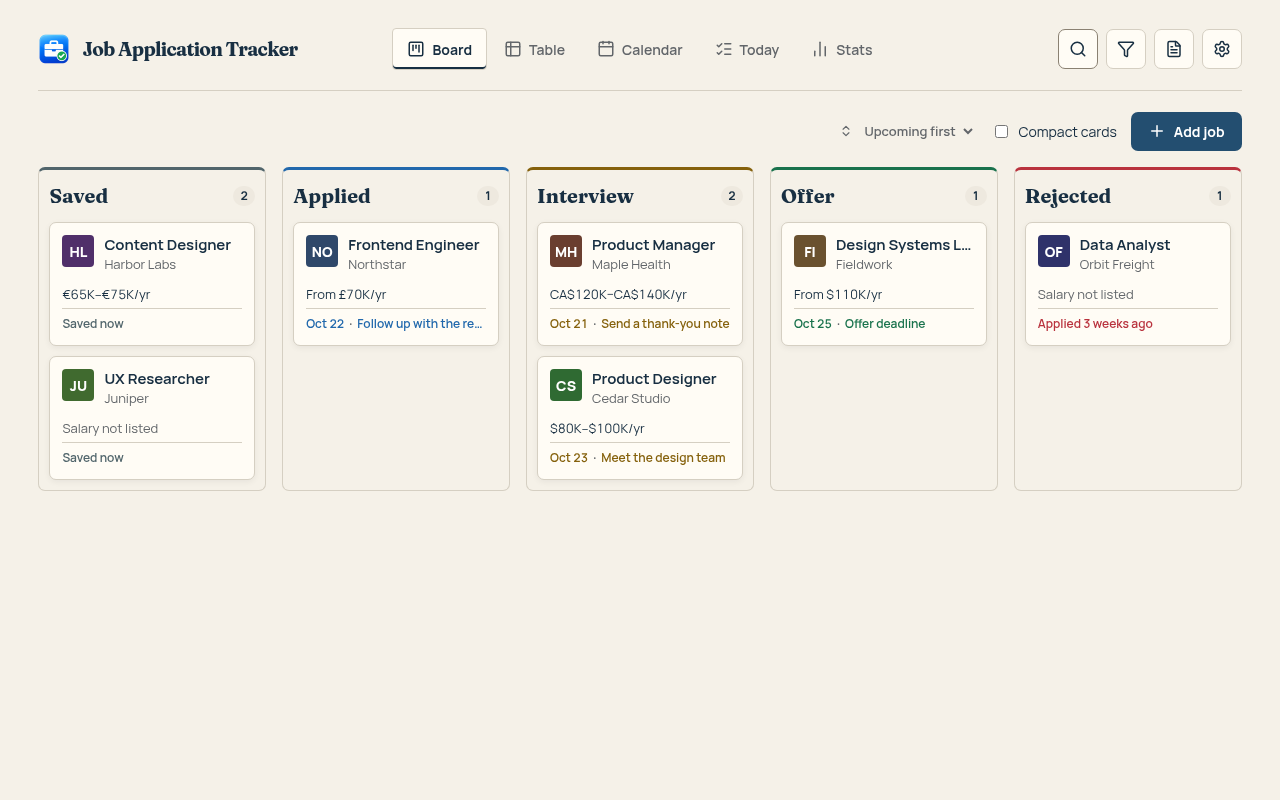1280x800 pixels.
Task: Open the UX Researcher job title
Action: pos(157,379)
